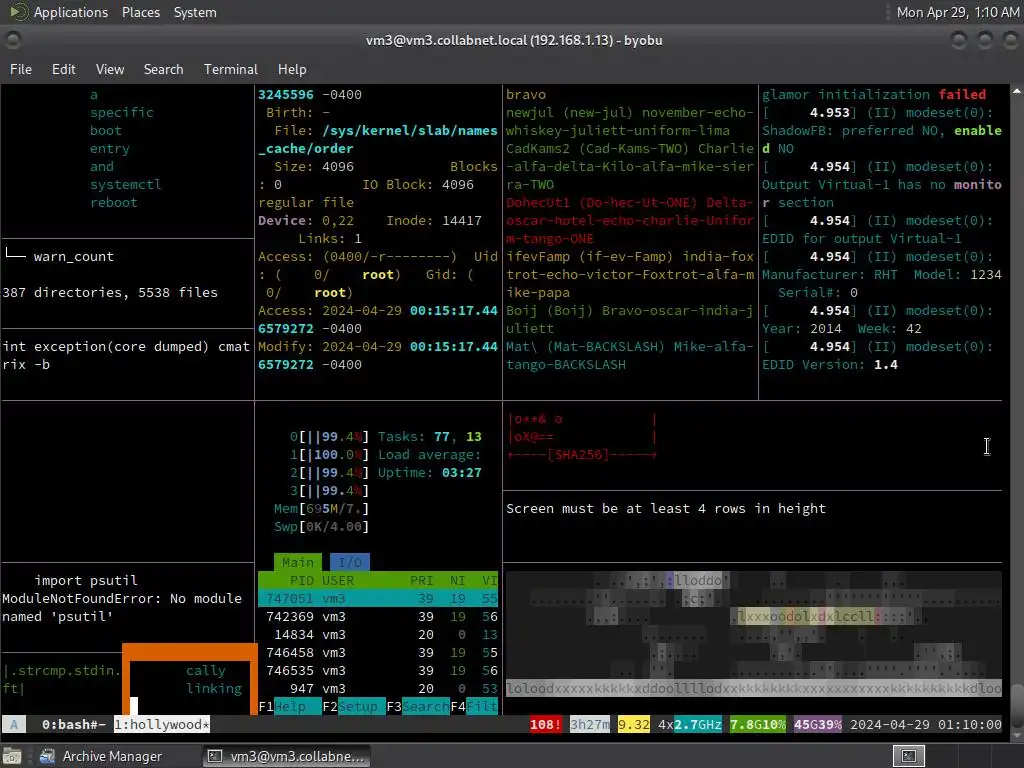This screenshot has height=768, width=1024.
Task: Click '387 directories, 5538 files' text
Action: [x=110, y=293]
